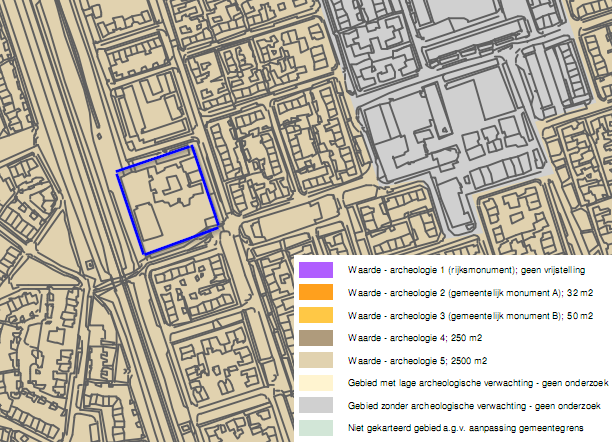The height and width of the screenshot is (442, 612).
Task: Select text 'Waarde - archeologie 3 (gemeentelijk monument B); 50 m2'
Action: coord(470,315)
